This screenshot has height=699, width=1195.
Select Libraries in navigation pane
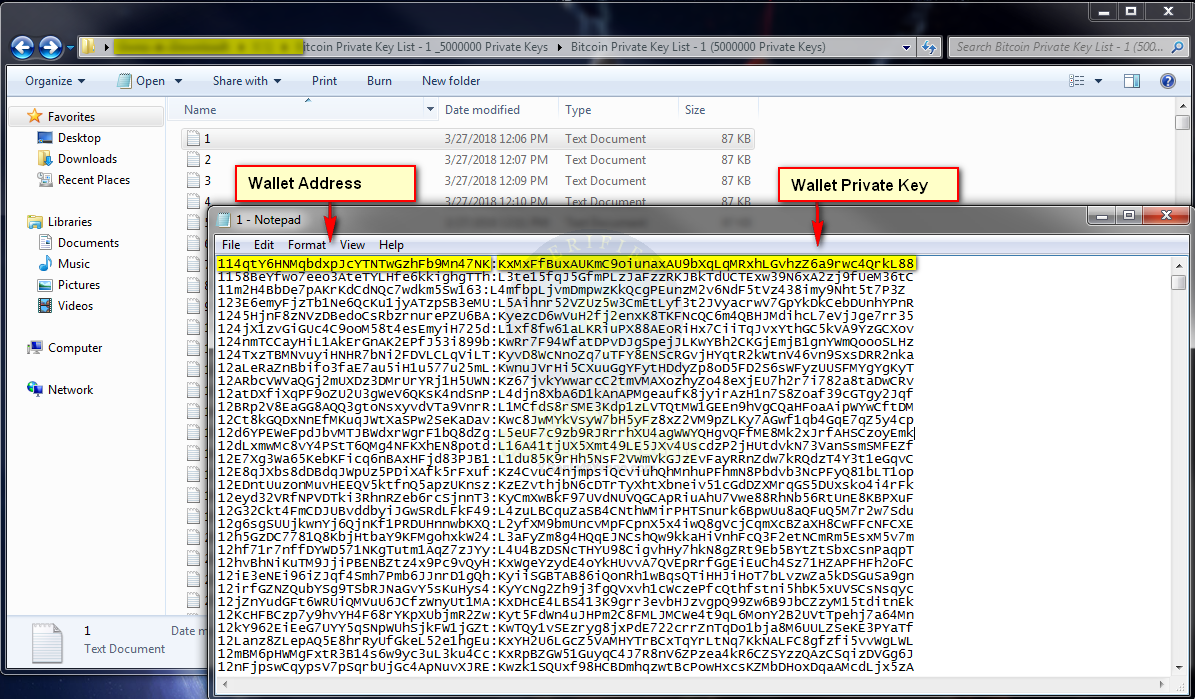pos(69,222)
